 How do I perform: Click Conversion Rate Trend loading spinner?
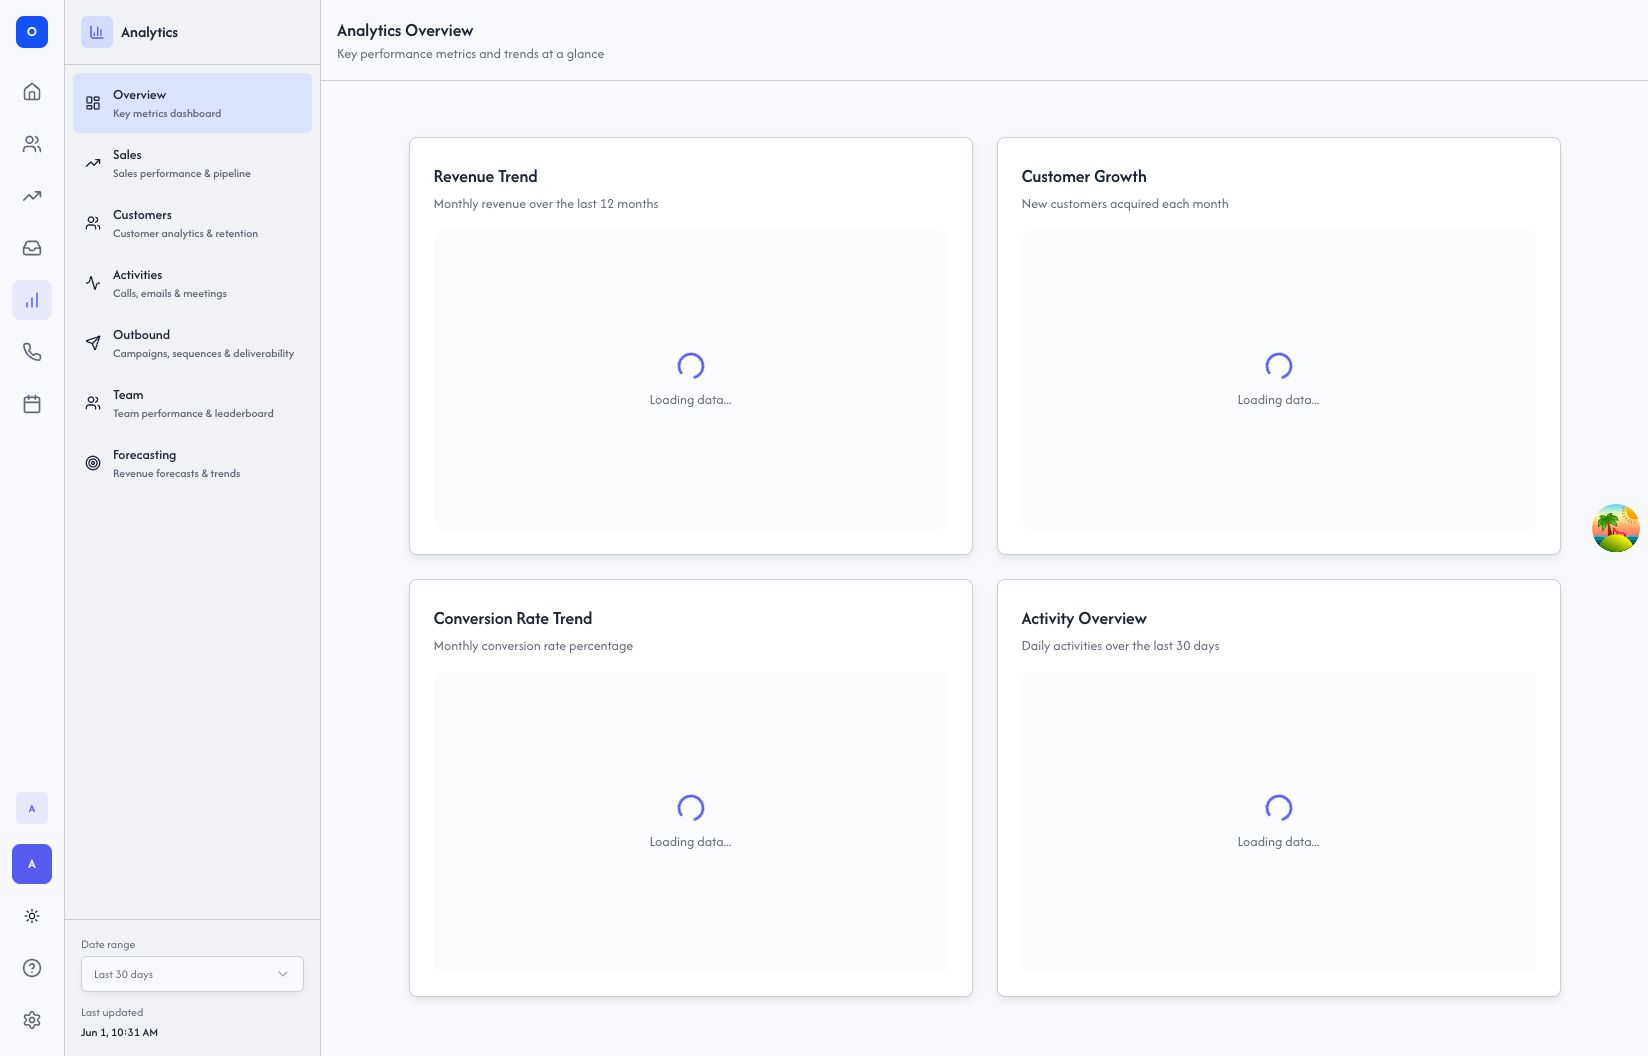pos(691,808)
